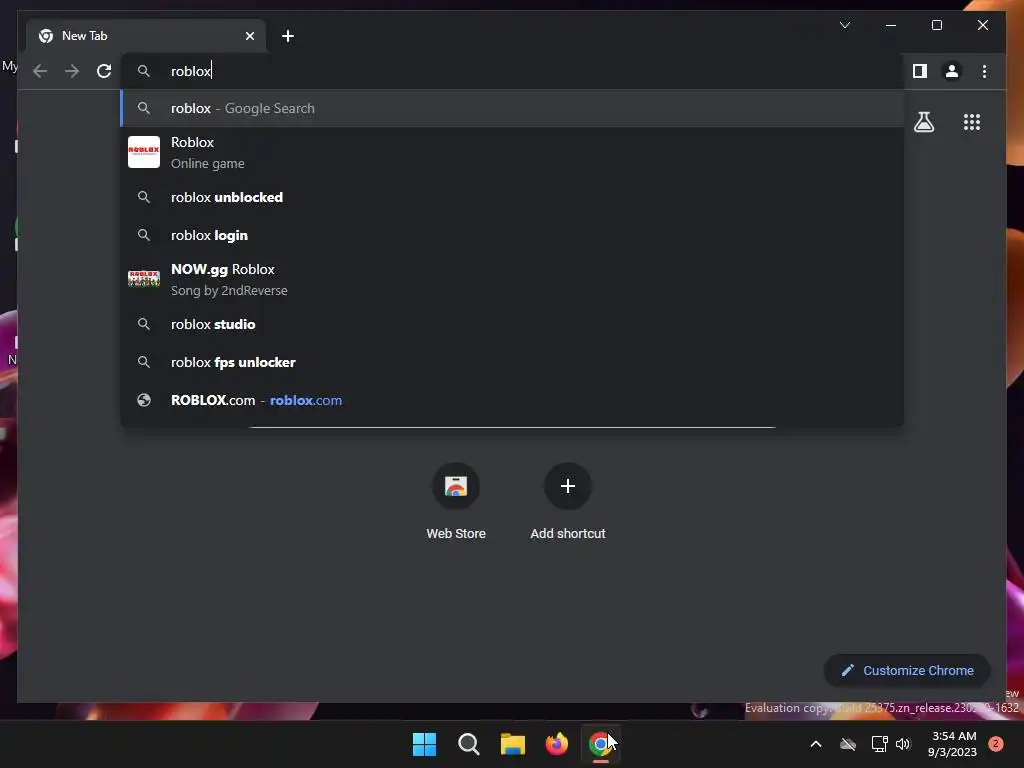1024x768 pixels.
Task: Click the forward navigation arrow
Action: (x=72, y=71)
